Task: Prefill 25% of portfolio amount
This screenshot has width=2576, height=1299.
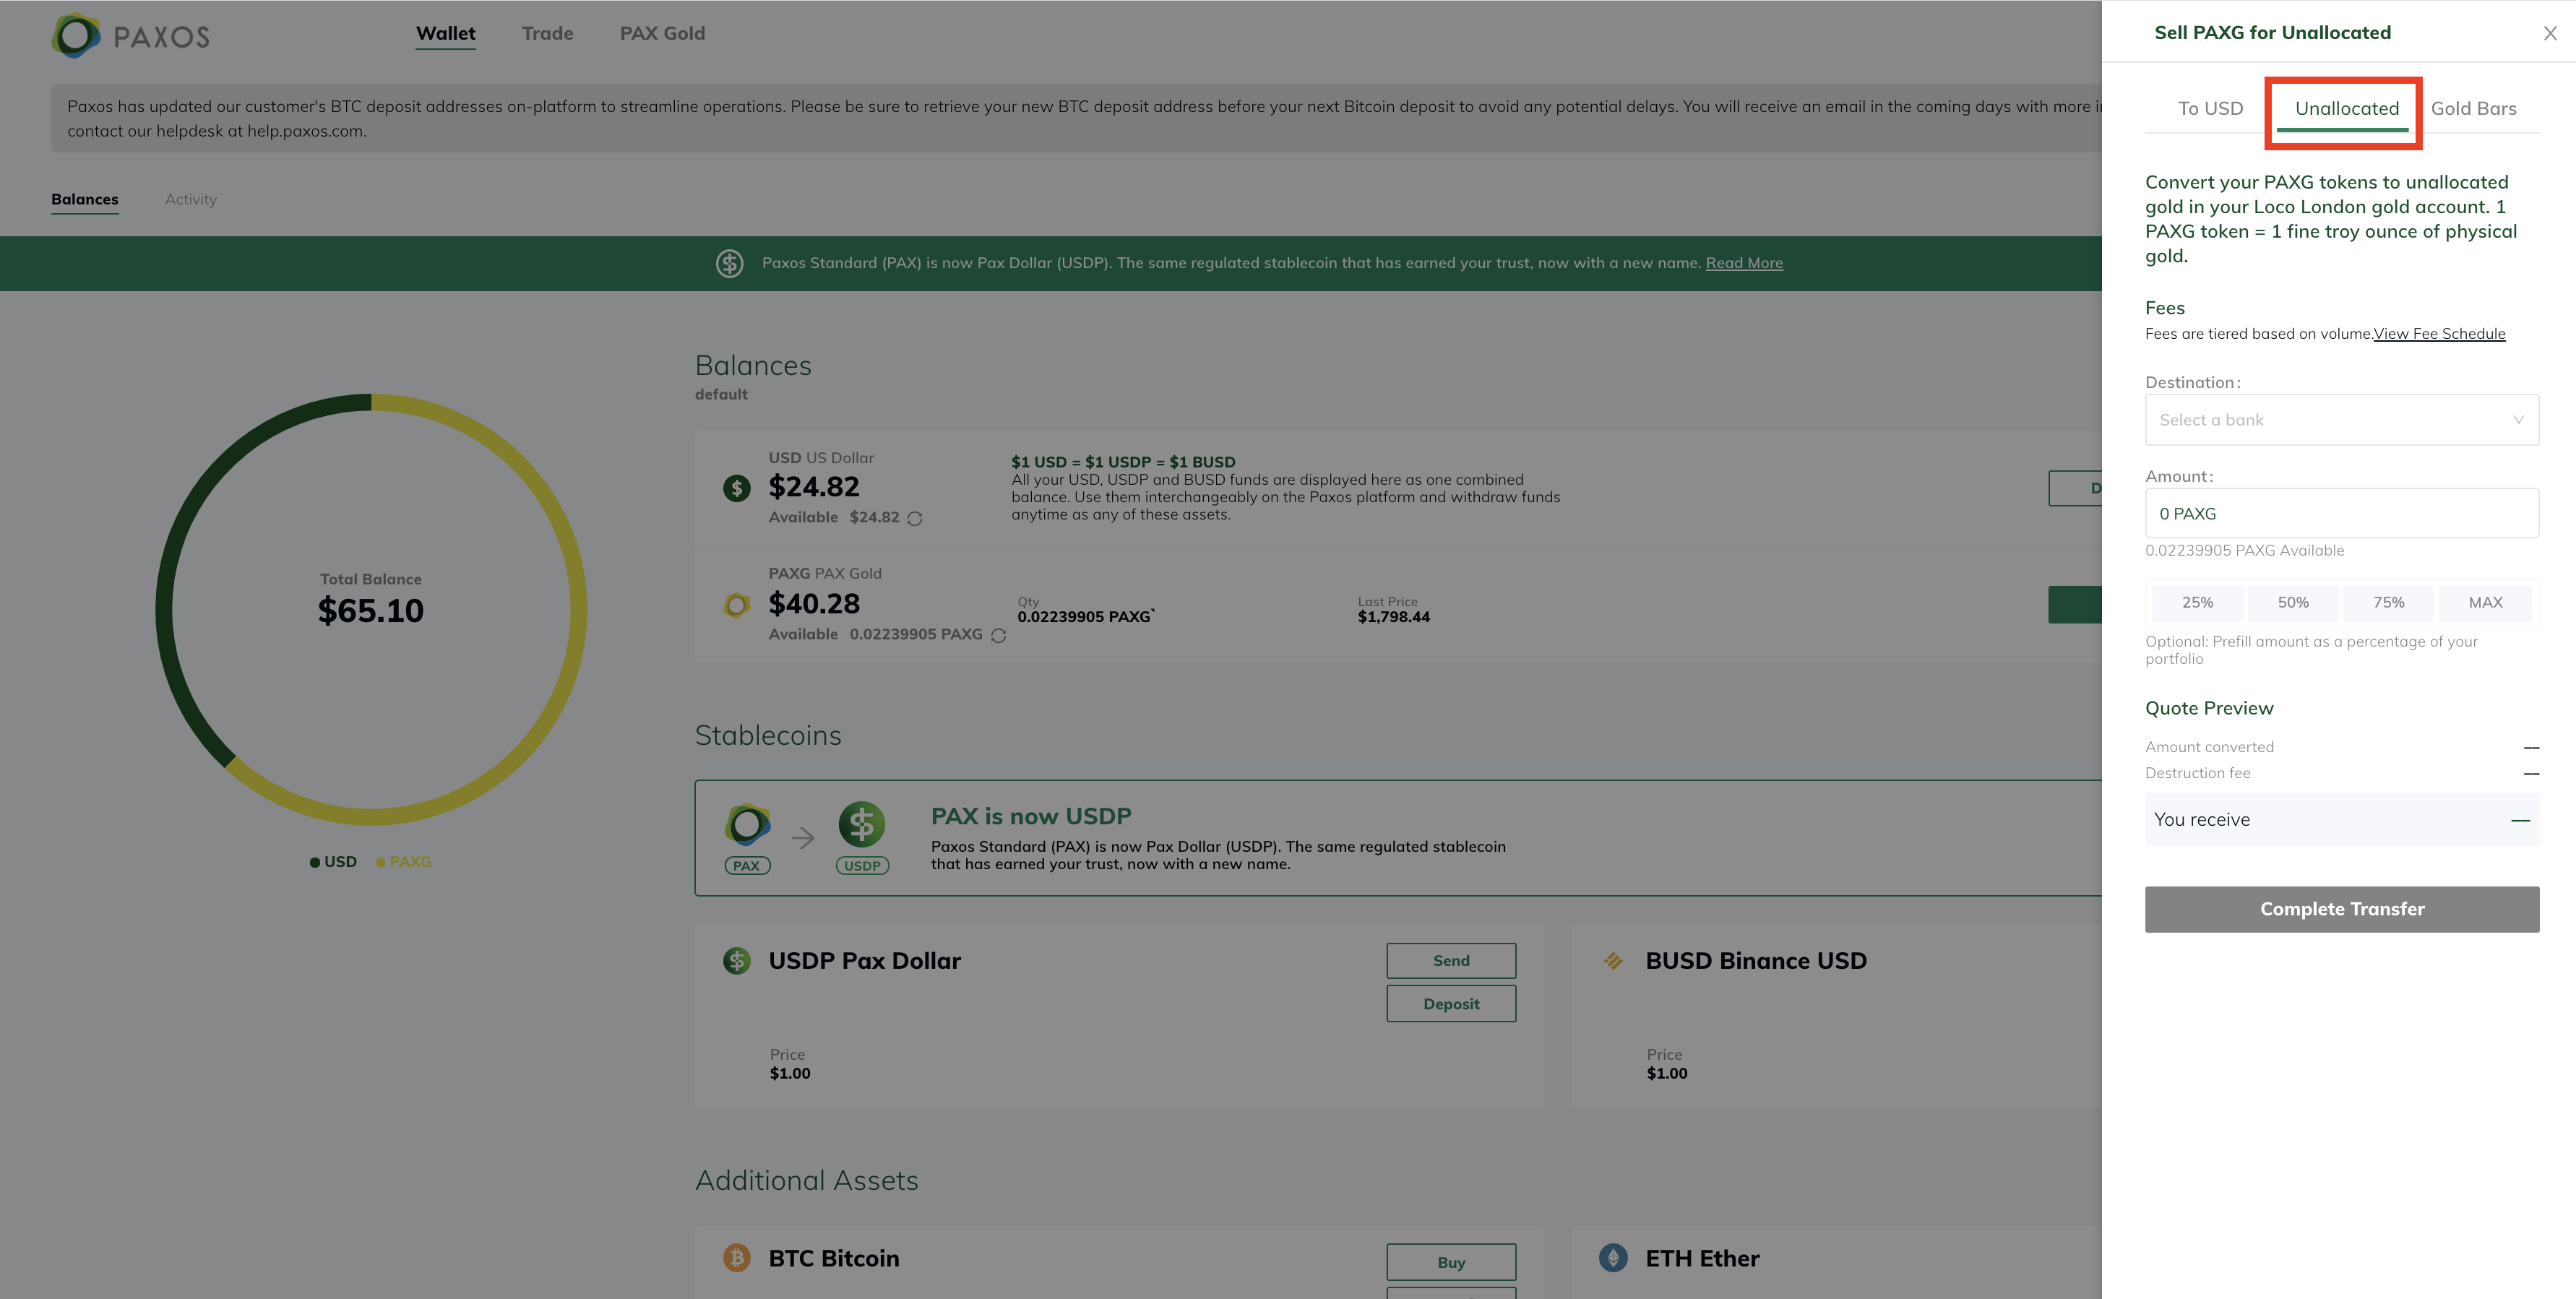Action: (x=2197, y=603)
